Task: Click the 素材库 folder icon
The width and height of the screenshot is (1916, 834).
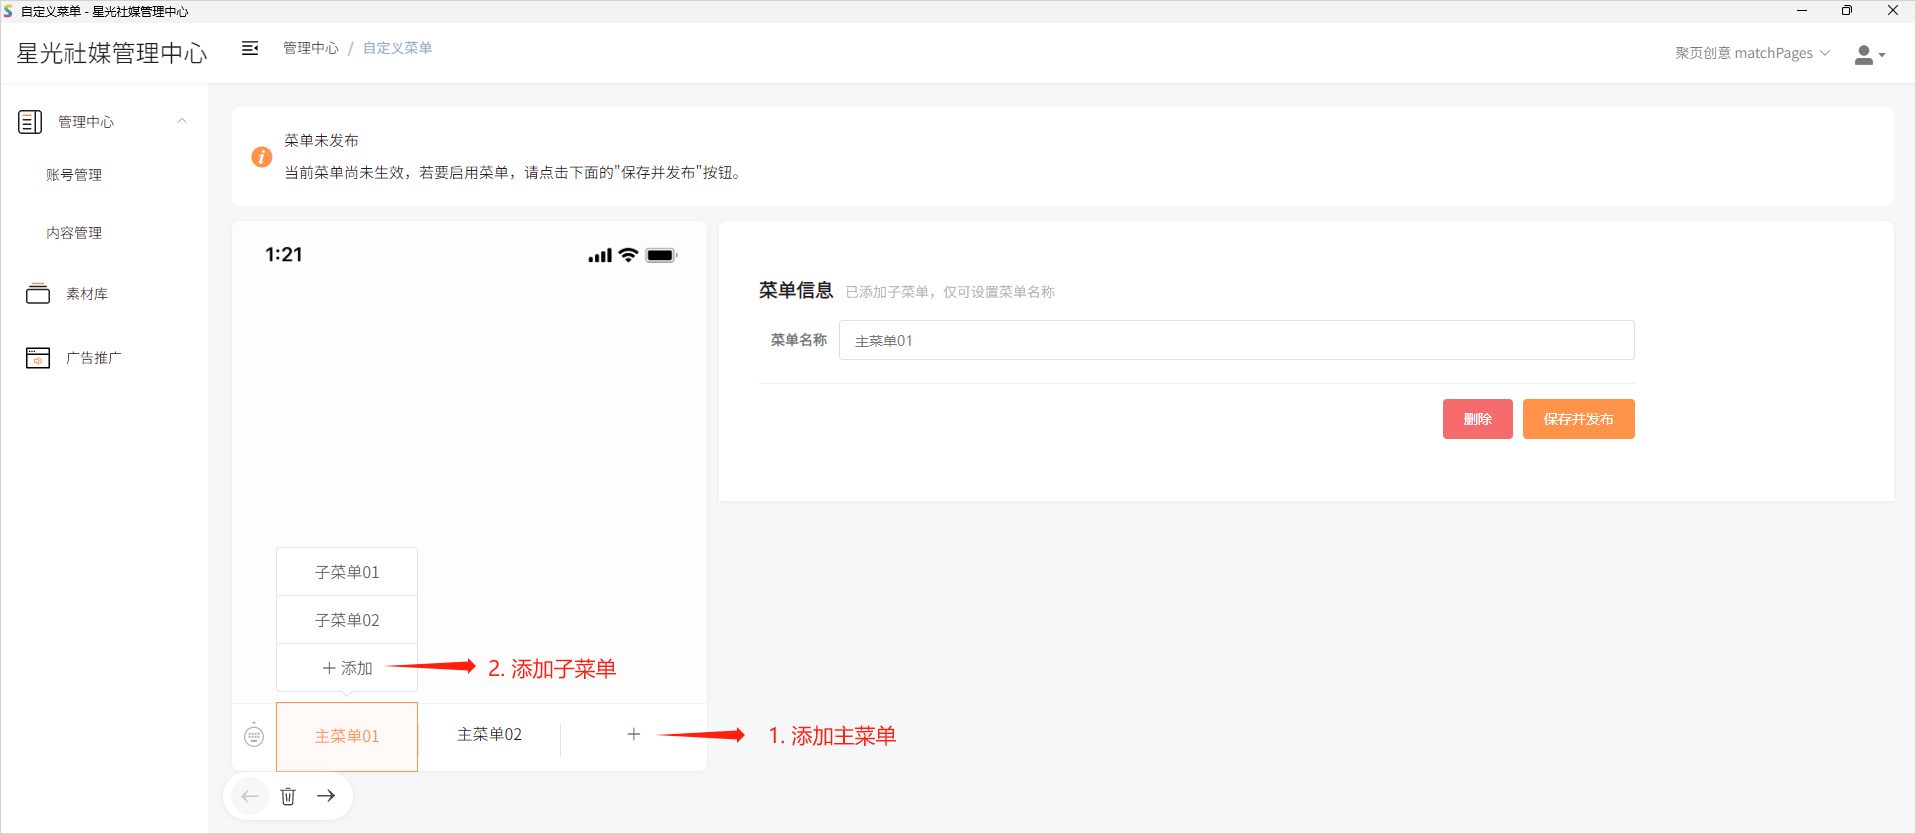Action: coord(38,294)
